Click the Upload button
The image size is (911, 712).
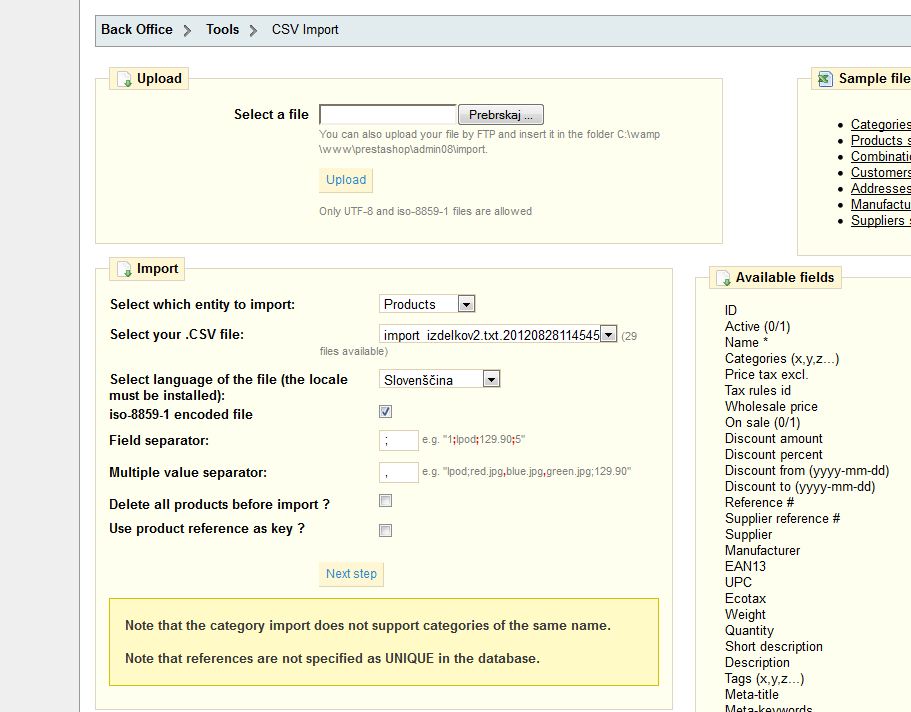coord(346,180)
